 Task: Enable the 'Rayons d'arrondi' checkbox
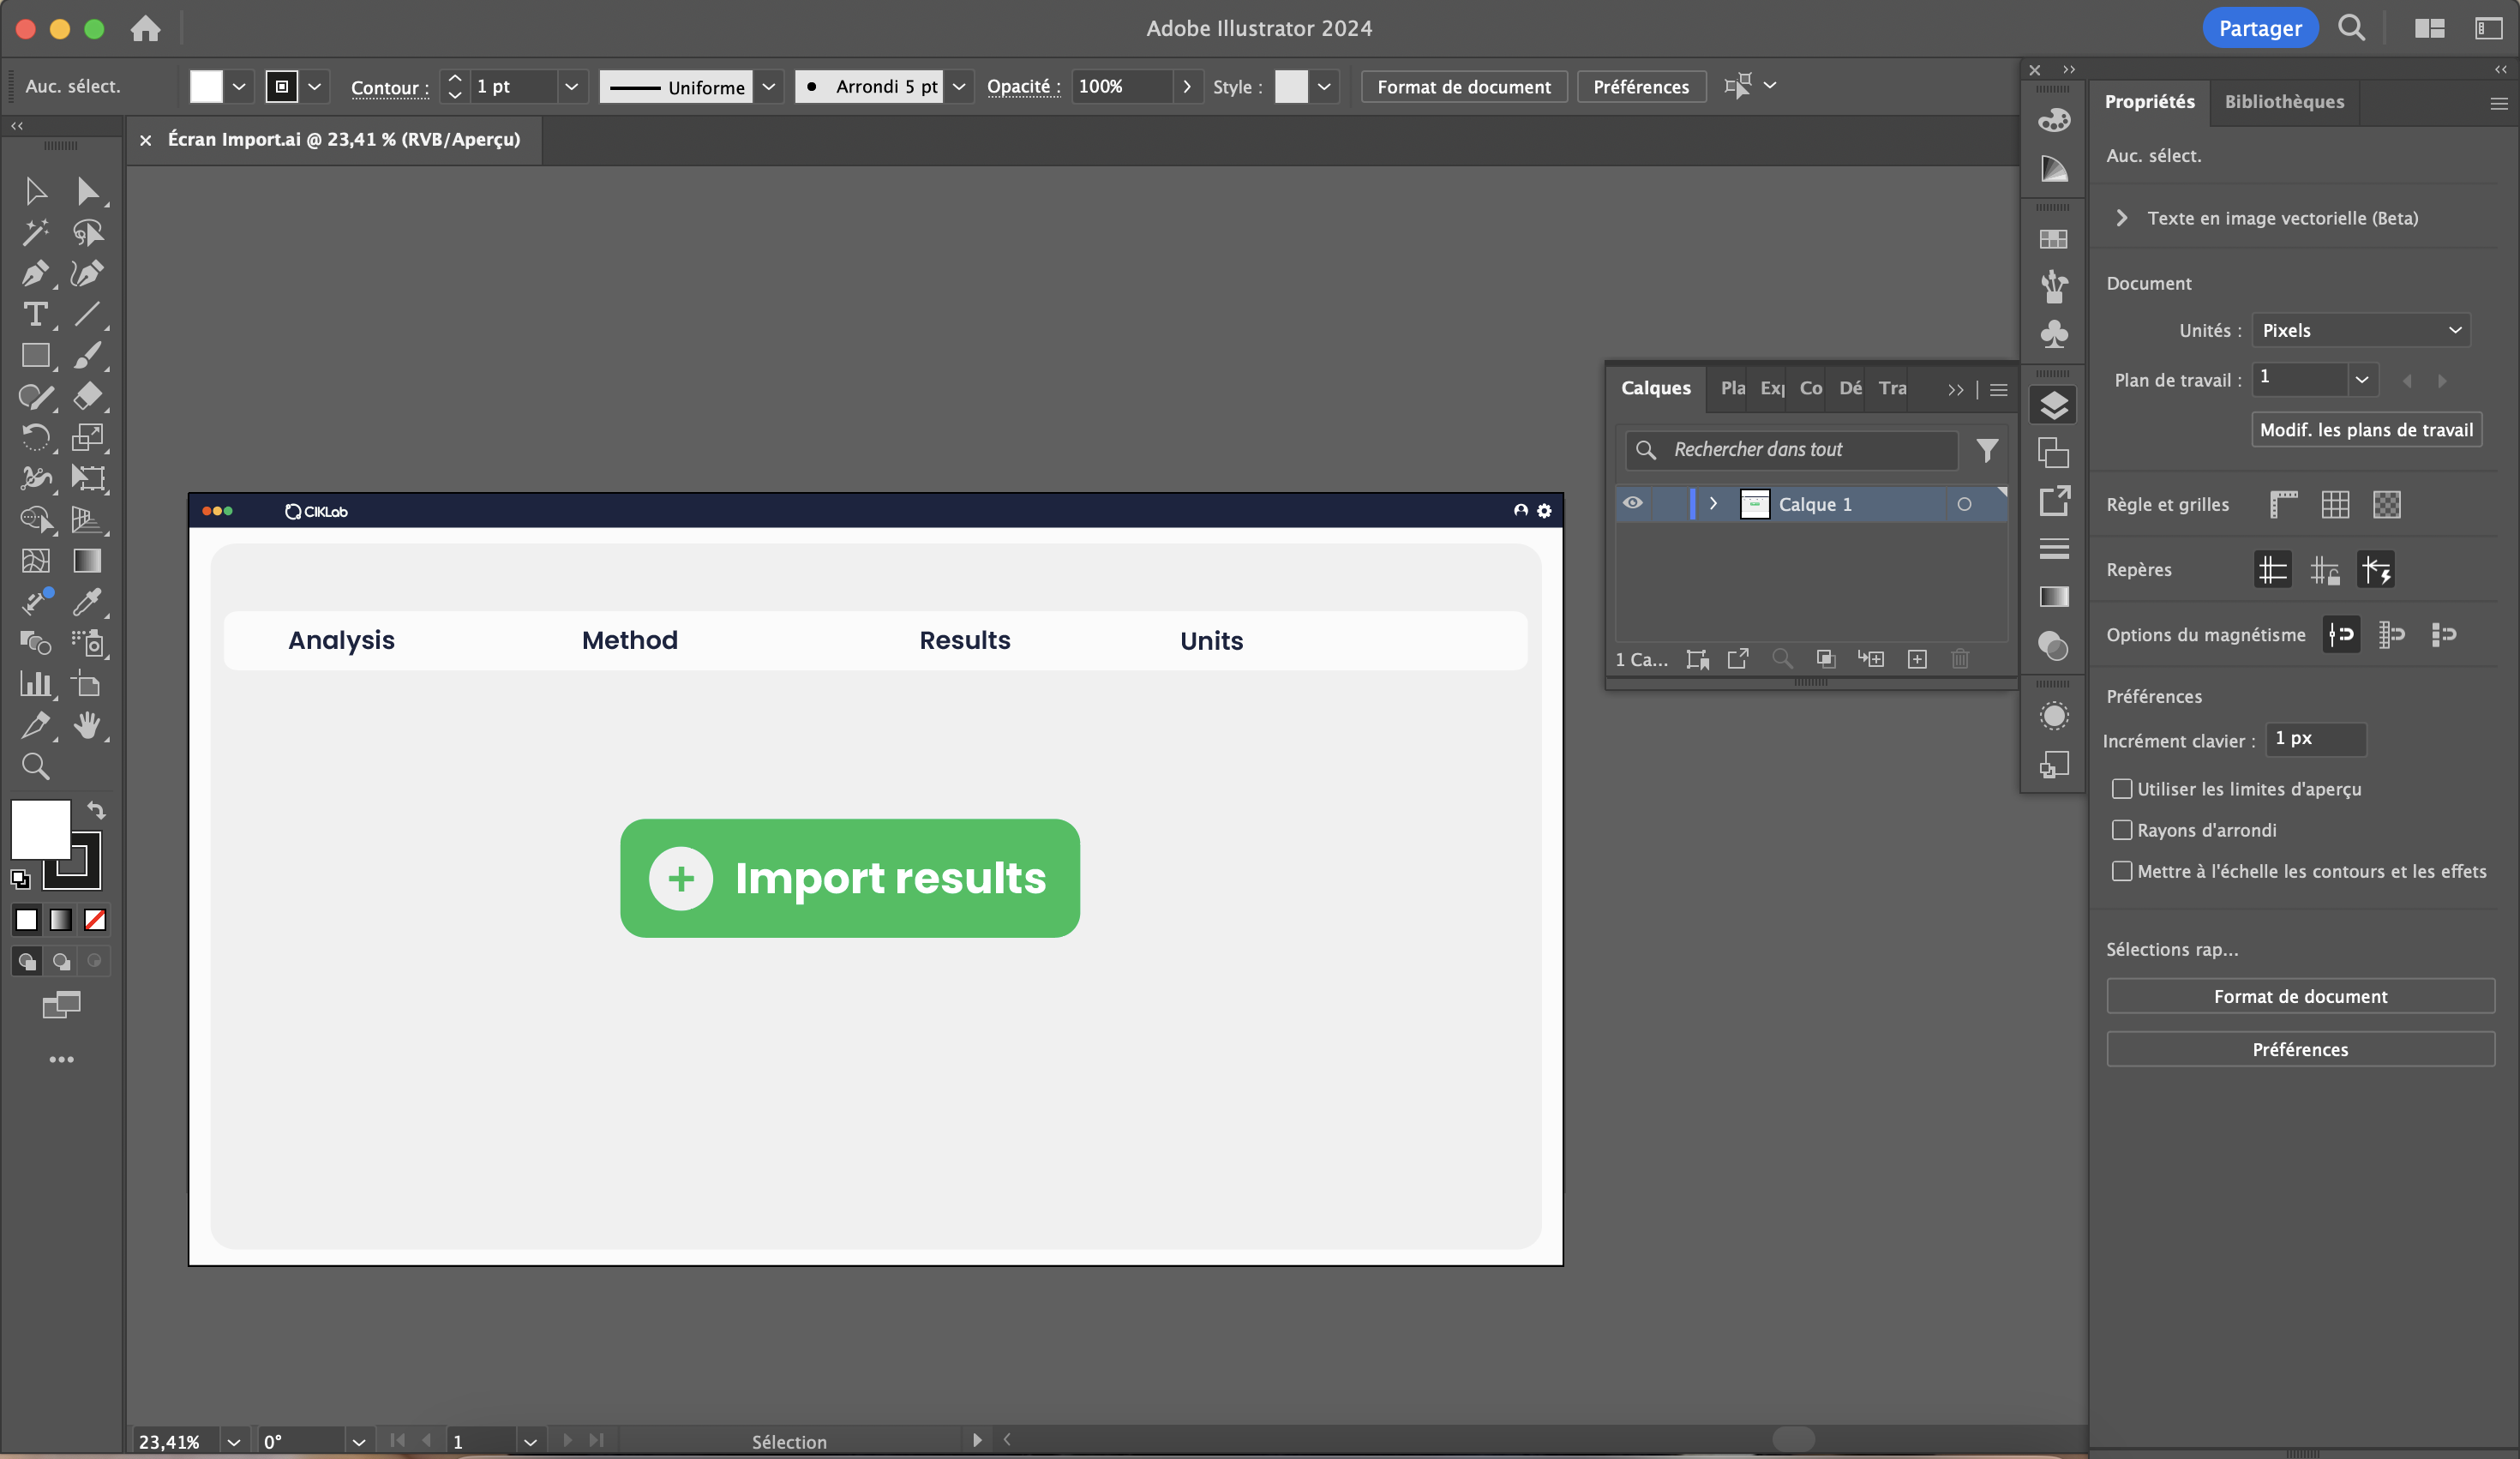(2121, 830)
